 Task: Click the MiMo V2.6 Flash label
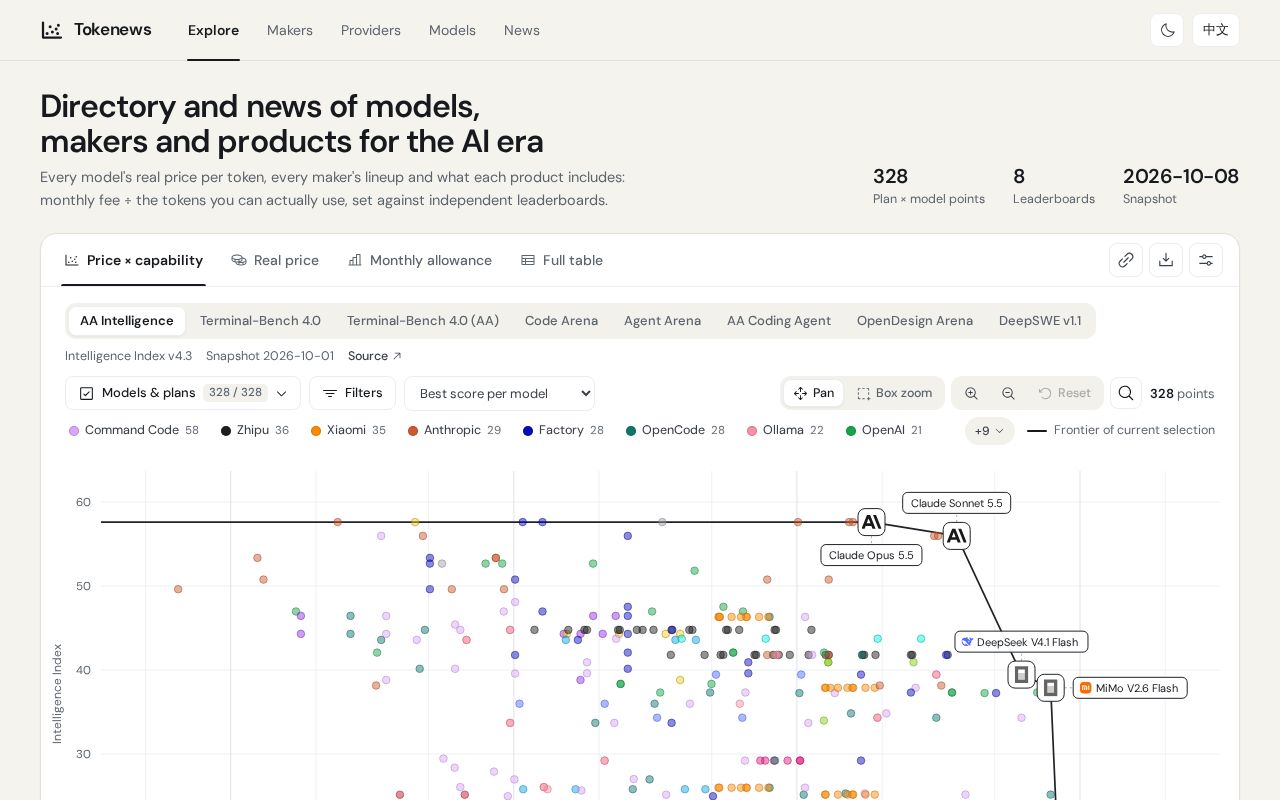coord(1130,688)
